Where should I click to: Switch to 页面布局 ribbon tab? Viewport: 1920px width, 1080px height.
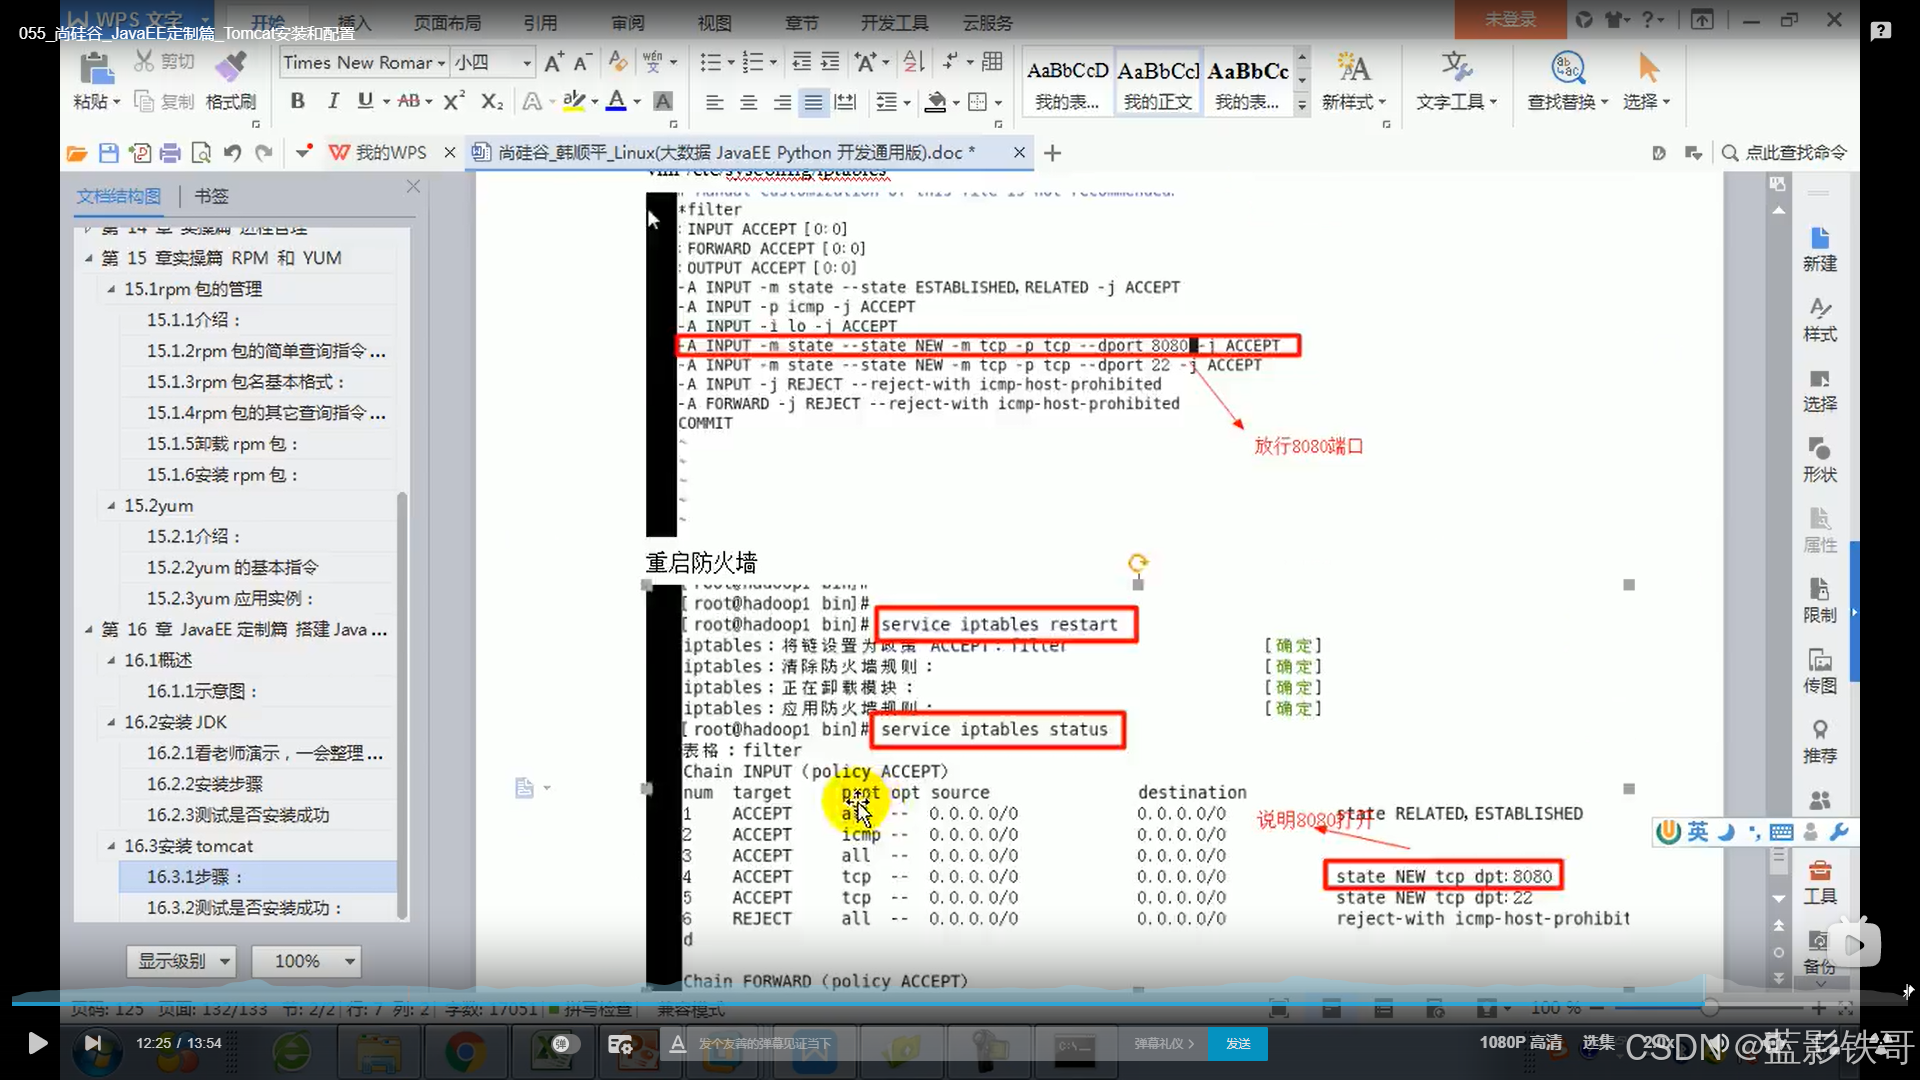pos(447,22)
